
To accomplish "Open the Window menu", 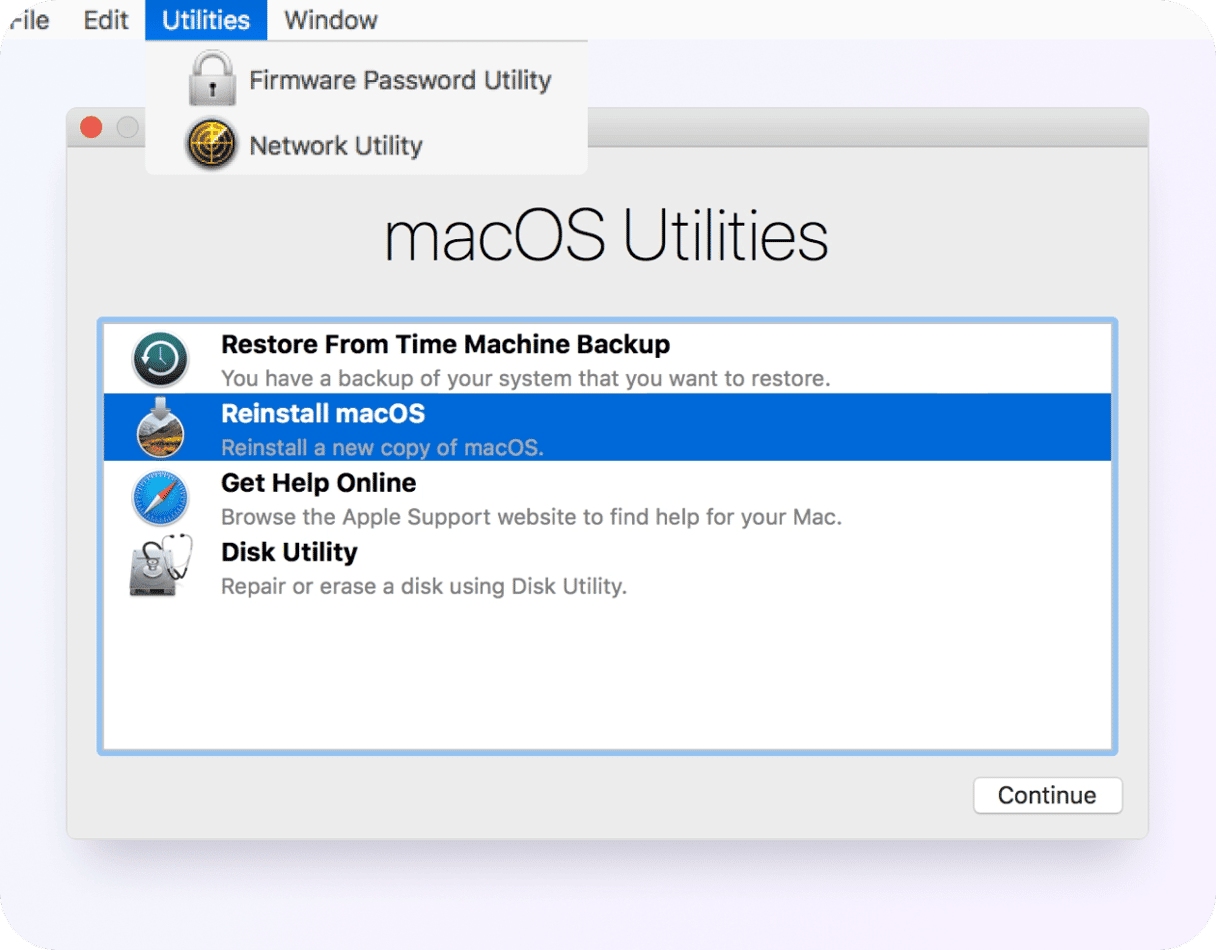I will coord(331,20).
